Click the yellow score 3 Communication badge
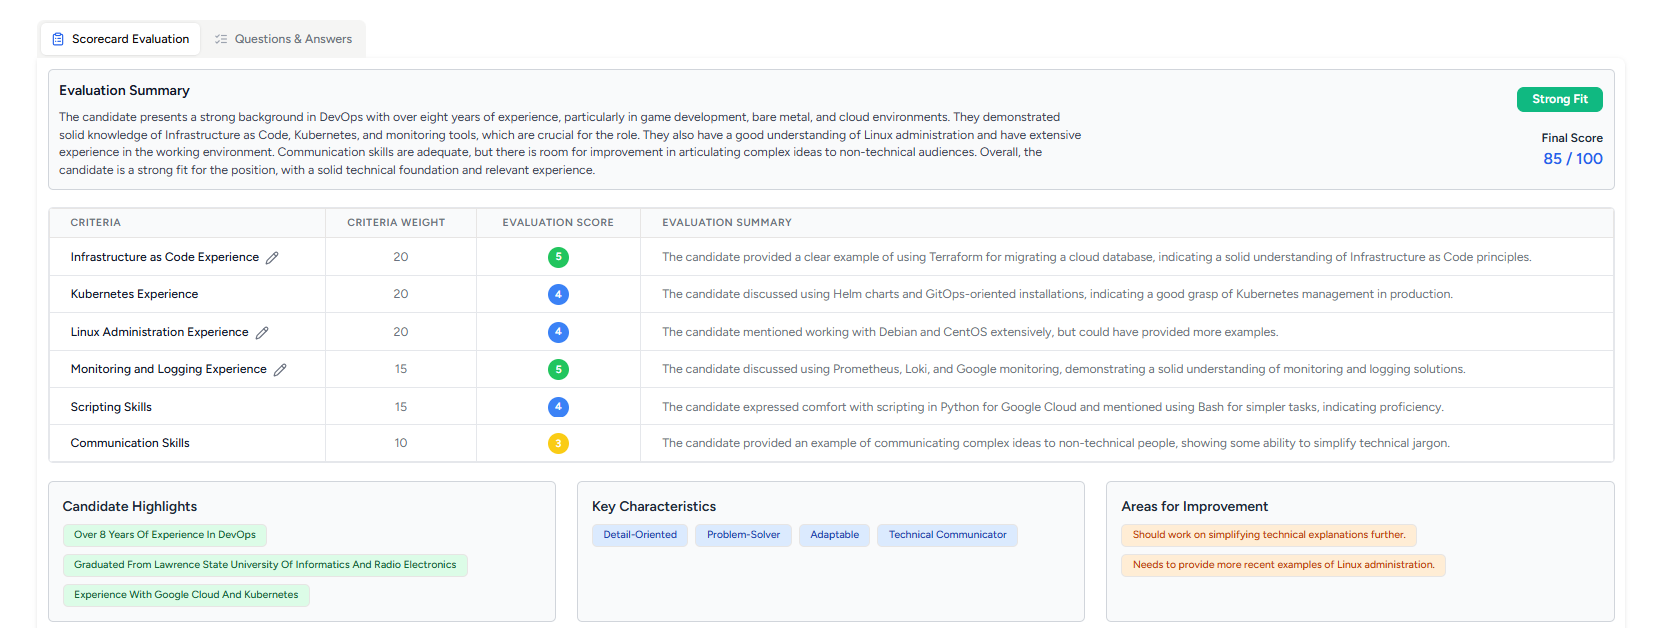 coord(558,443)
